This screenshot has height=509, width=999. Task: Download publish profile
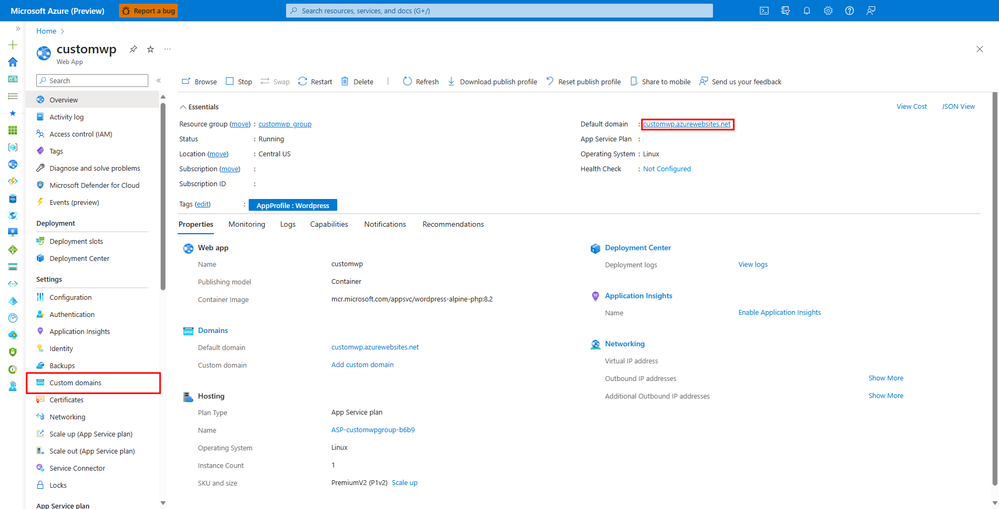click(492, 82)
